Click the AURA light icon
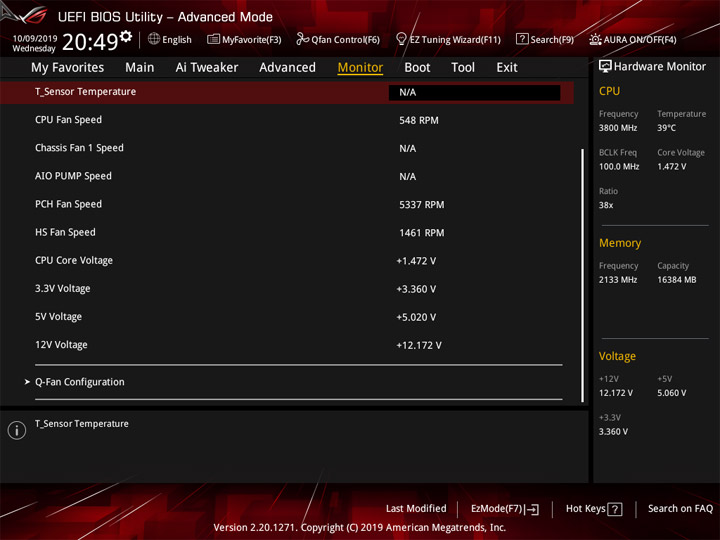This screenshot has height=540, width=720. point(595,39)
